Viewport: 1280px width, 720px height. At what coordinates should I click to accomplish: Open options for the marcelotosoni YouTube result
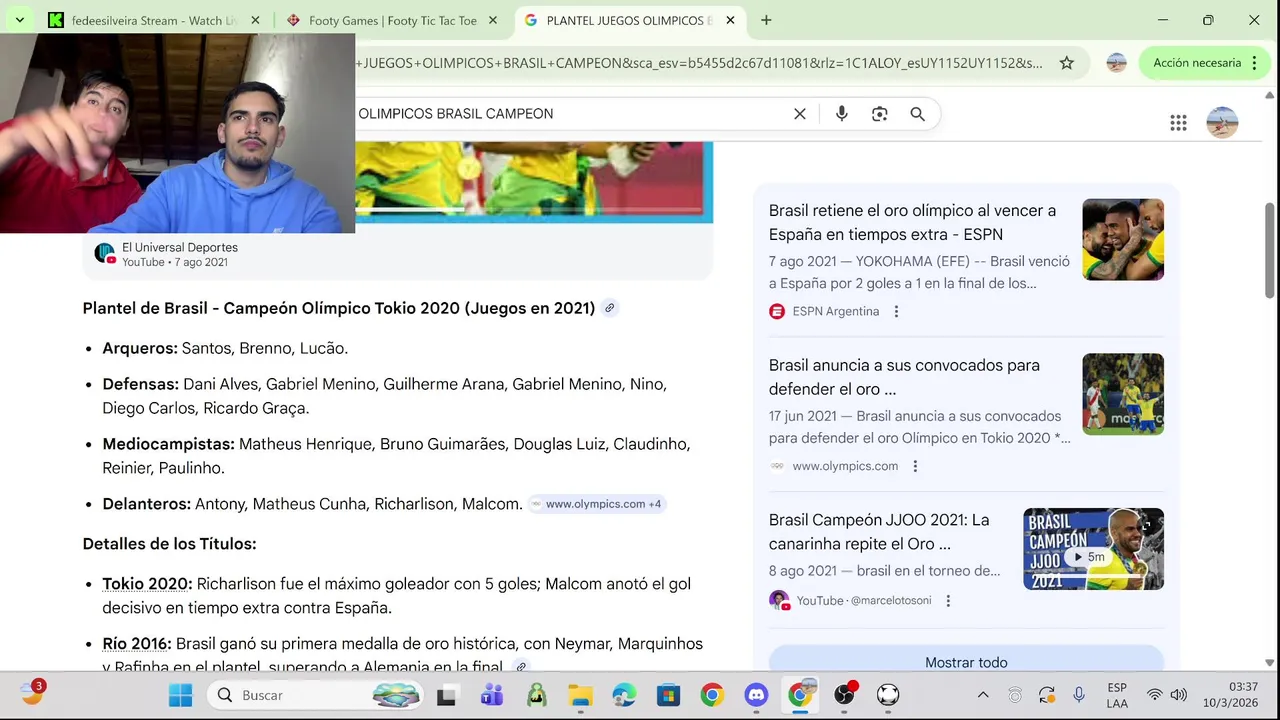(948, 600)
